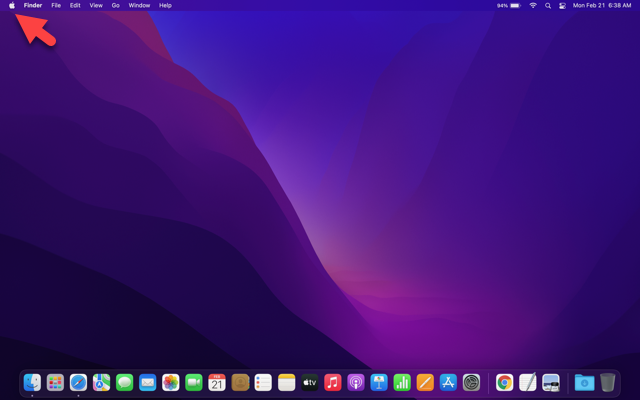The width and height of the screenshot is (640, 400).
Task: Open Messages from the Dock
Action: pos(124,382)
